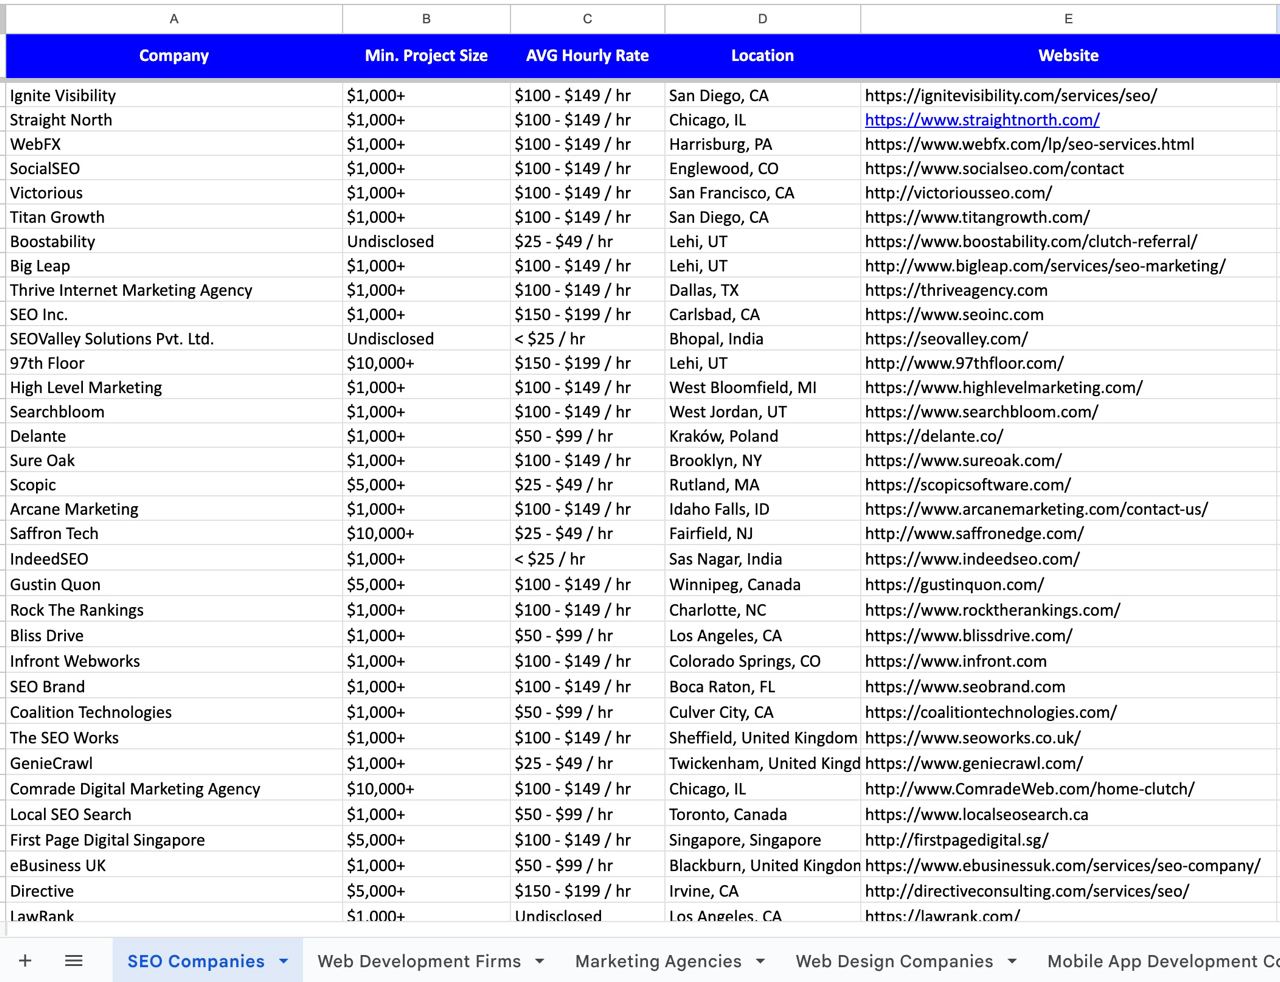
Task: Open the straightnorth.com hyperlink
Action: 982,120
